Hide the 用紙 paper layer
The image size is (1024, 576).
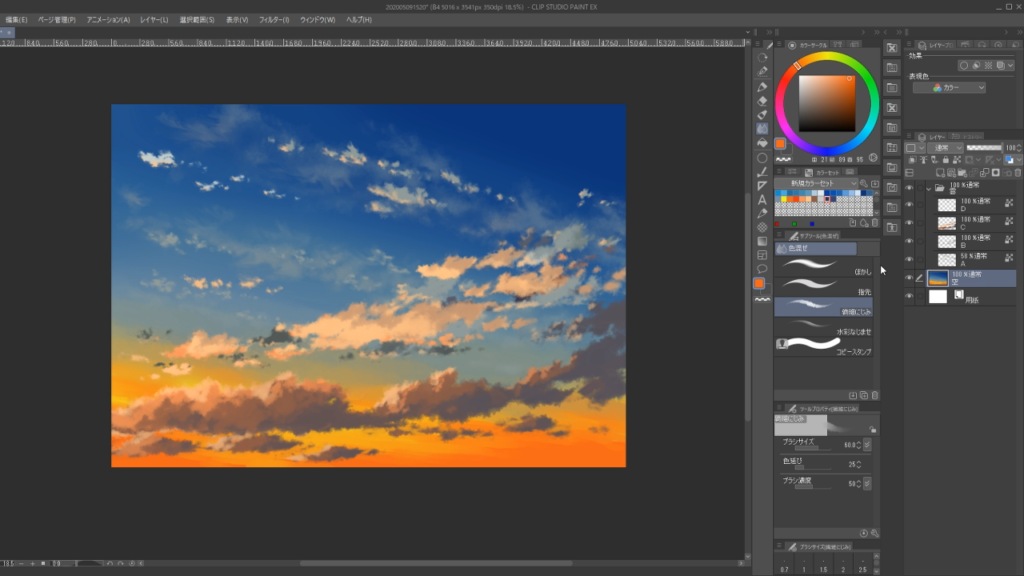[x=909, y=296]
